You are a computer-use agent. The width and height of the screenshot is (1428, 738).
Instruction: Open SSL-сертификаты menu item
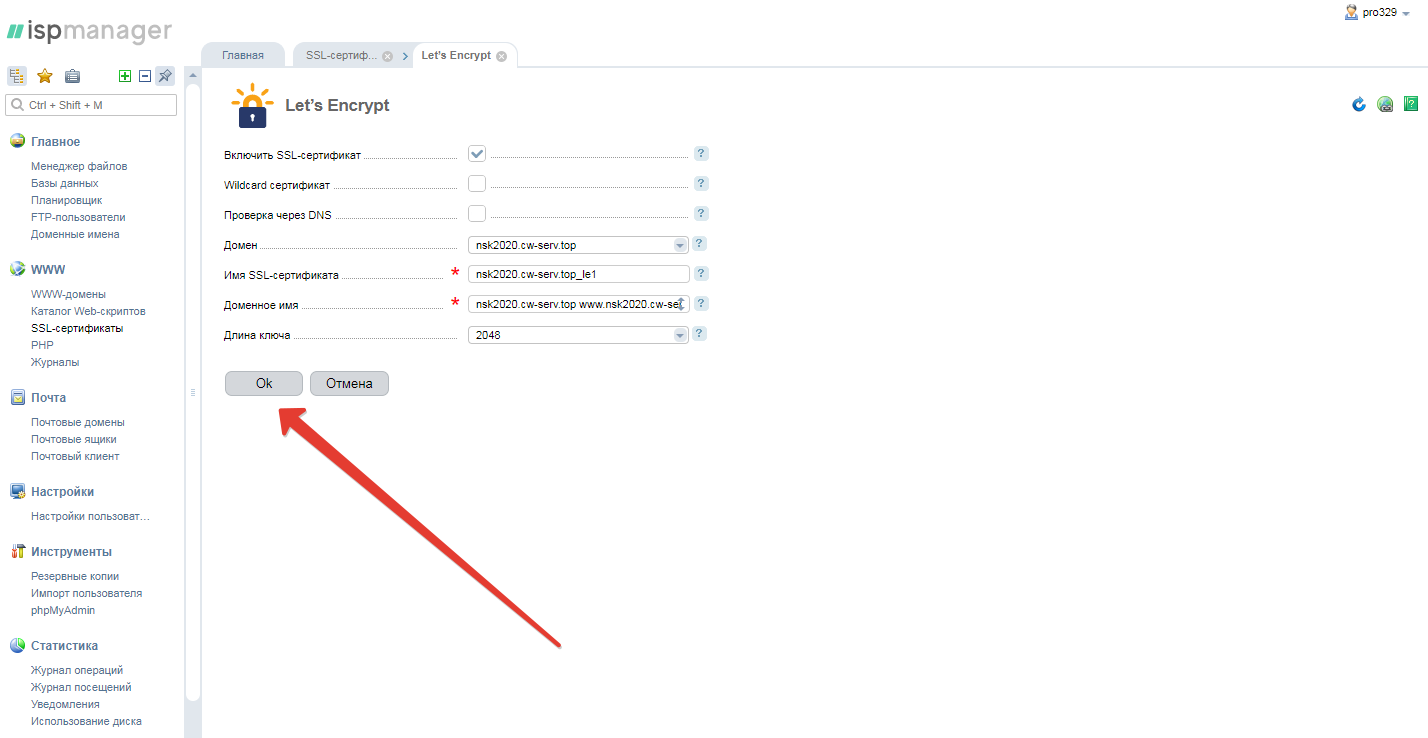77,328
